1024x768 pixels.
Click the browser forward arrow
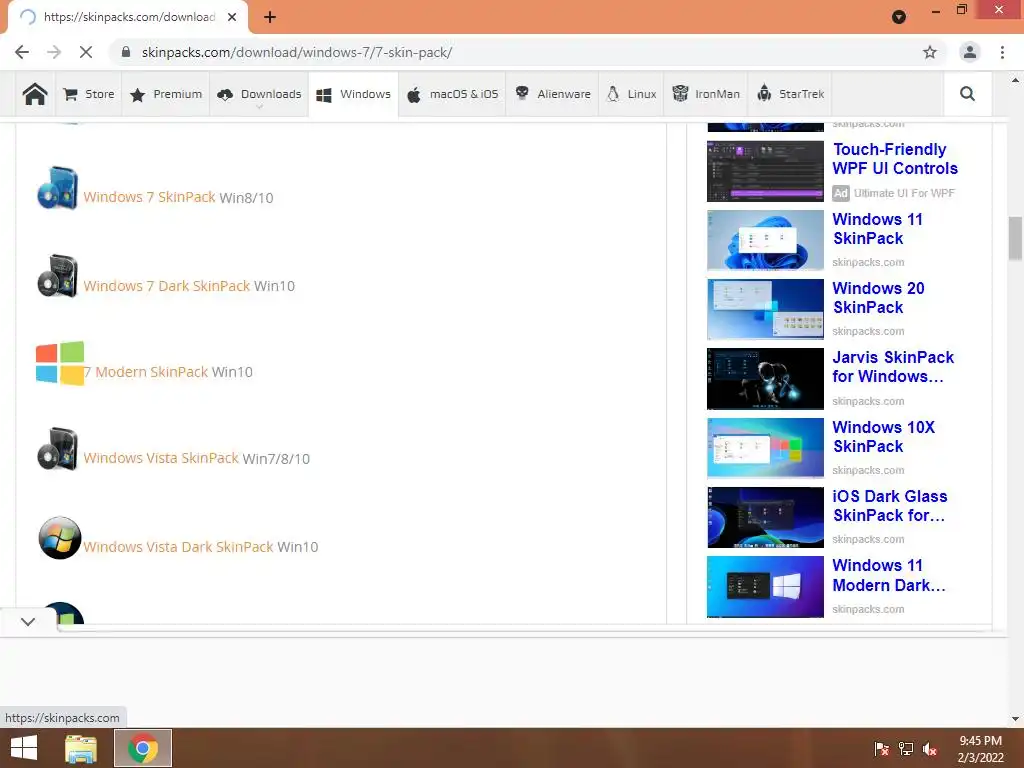[x=54, y=52]
